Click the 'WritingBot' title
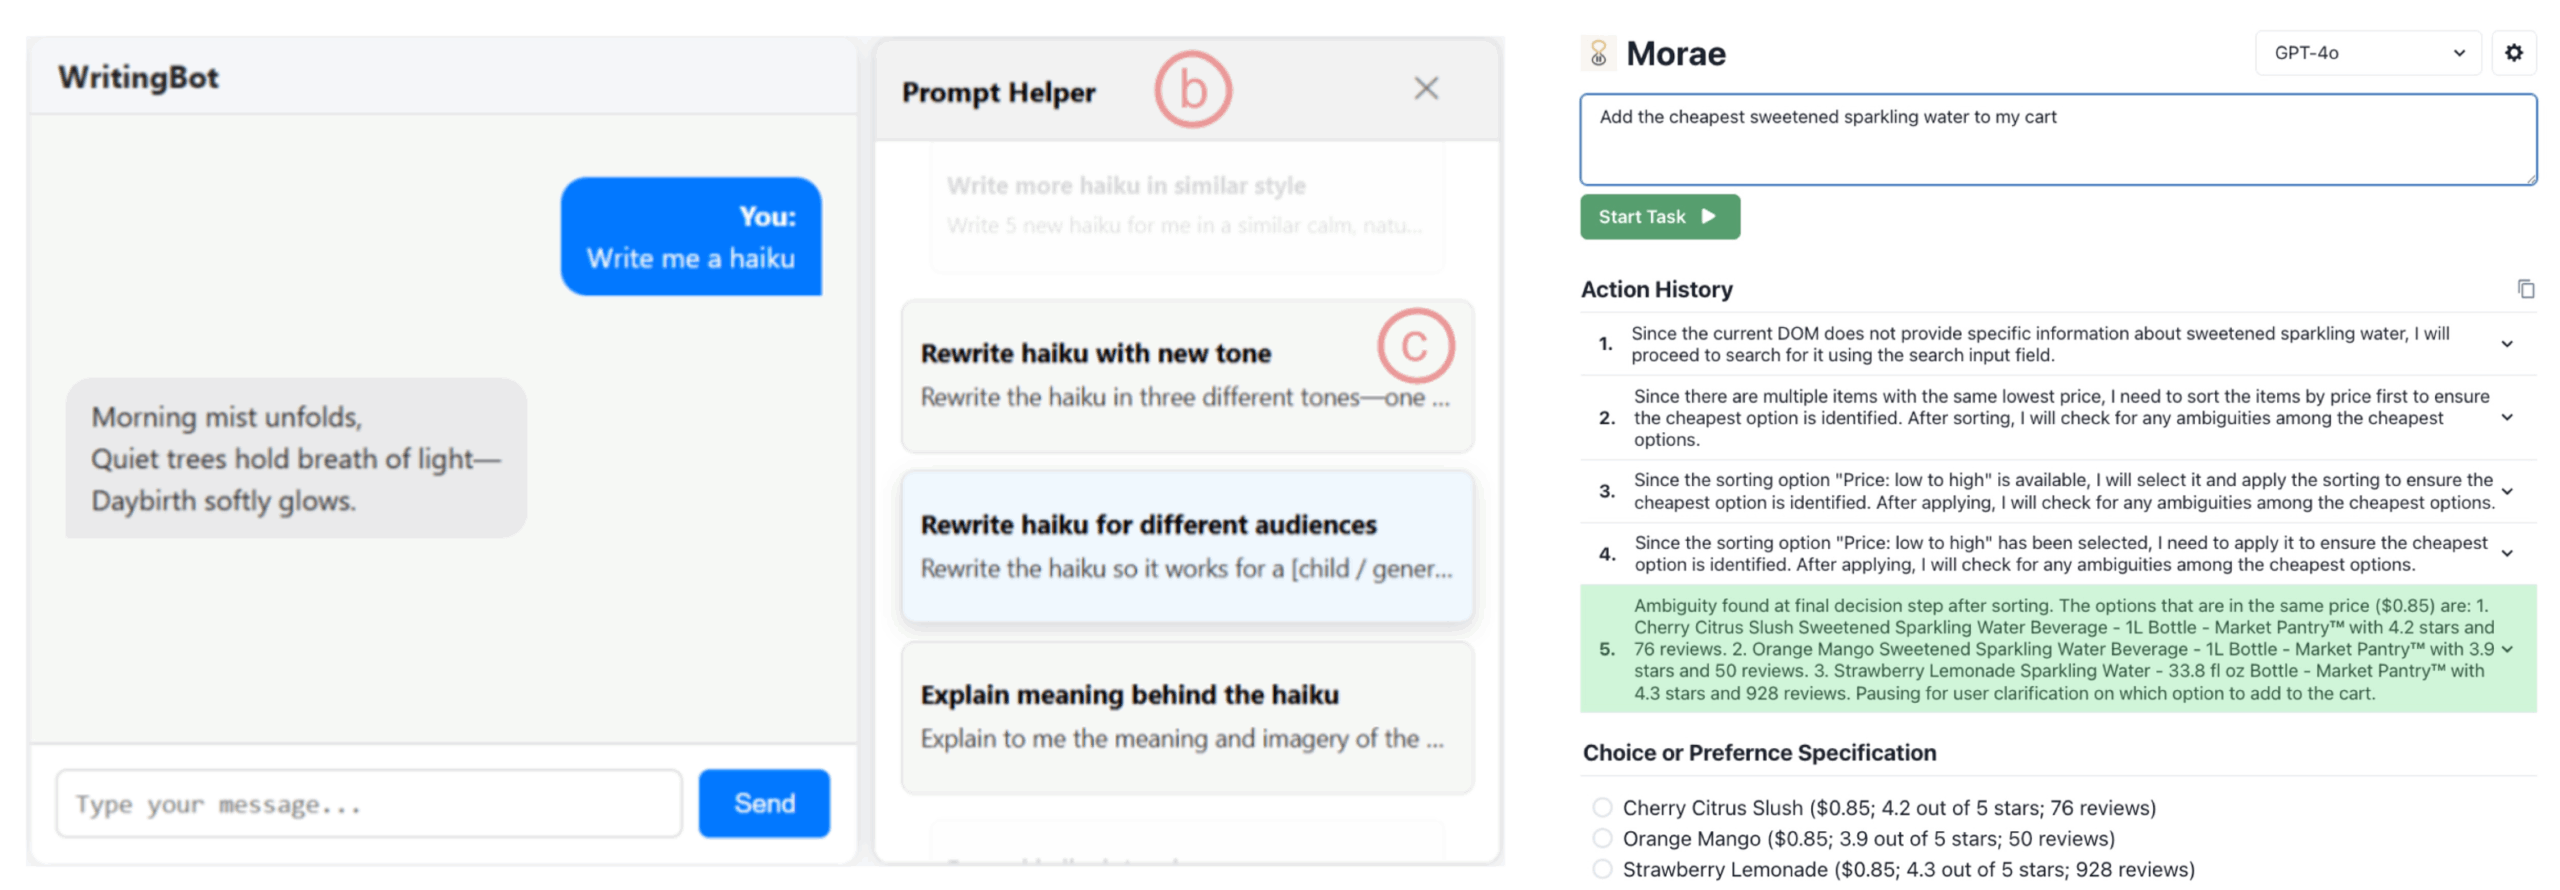This screenshot has height=890, width=2560. click(x=138, y=77)
